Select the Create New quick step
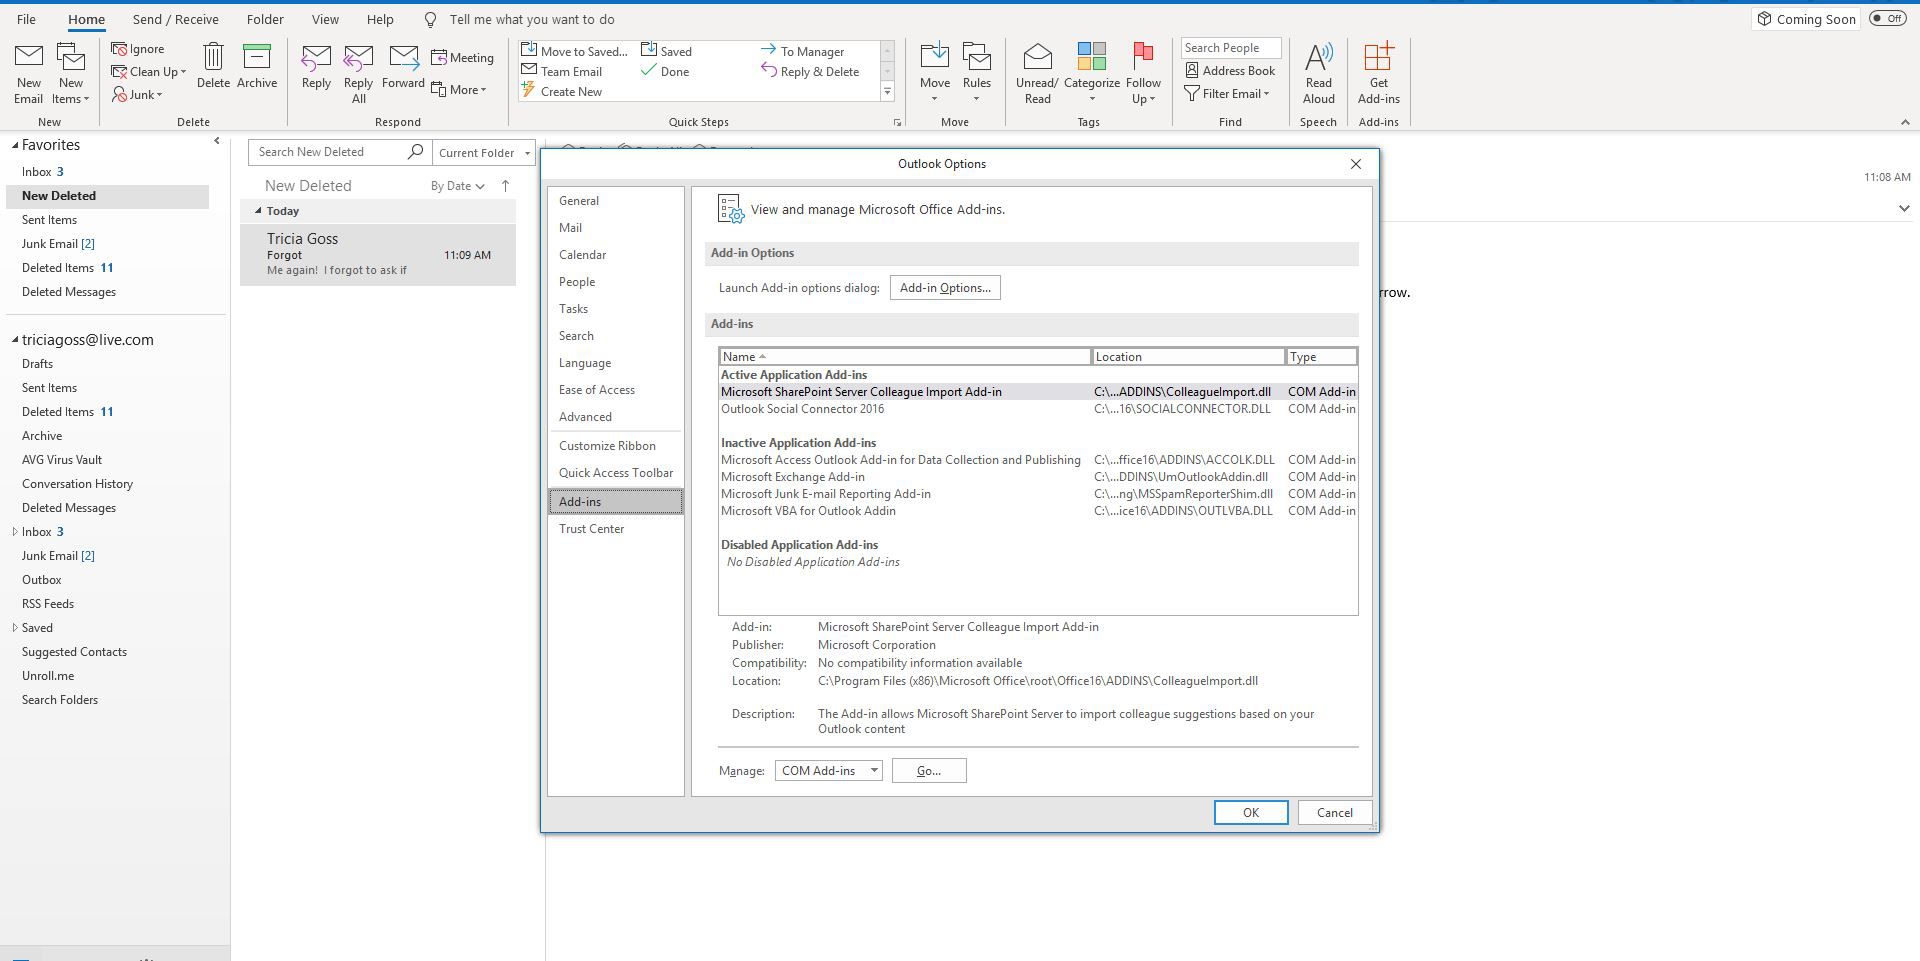The image size is (1920, 961). [562, 91]
